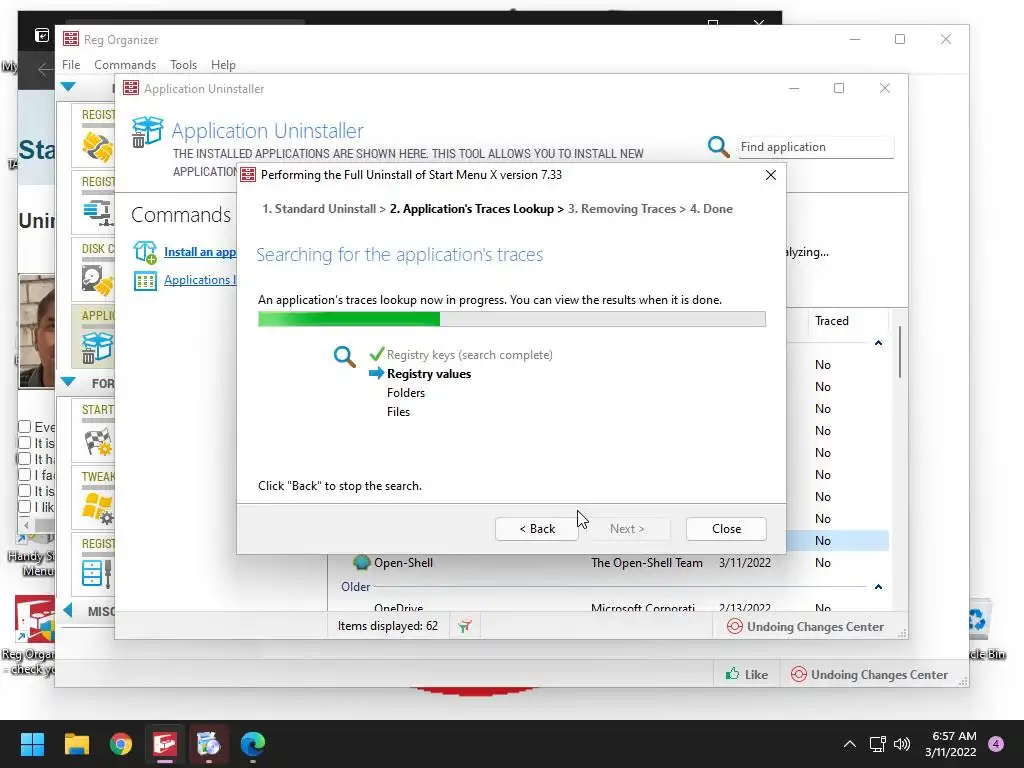Click the filter icon next to Items displayed
This screenshot has width=1024, height=768.
click(x=464, y=626)
